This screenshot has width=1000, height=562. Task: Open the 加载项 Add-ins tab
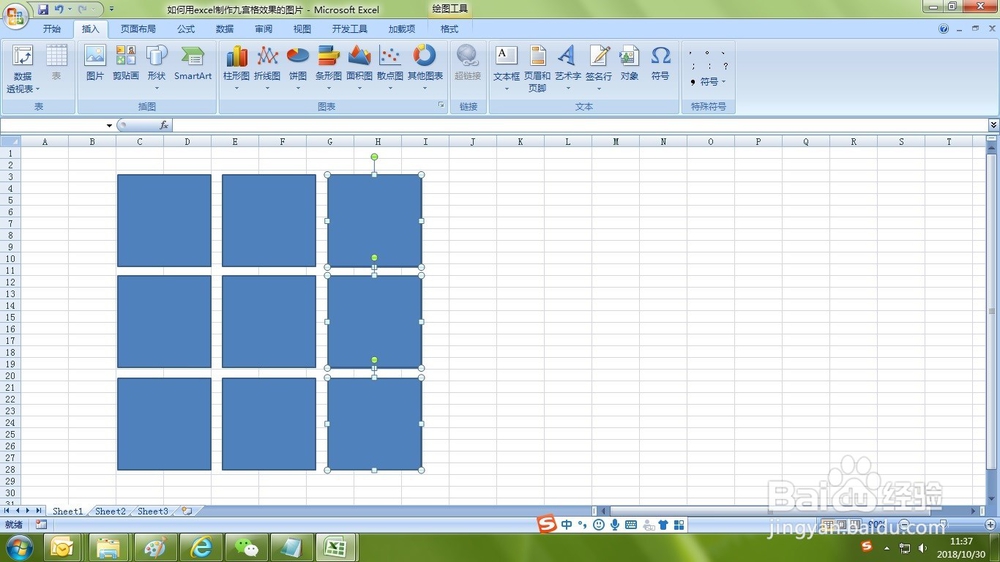click(x=401, y=29)
